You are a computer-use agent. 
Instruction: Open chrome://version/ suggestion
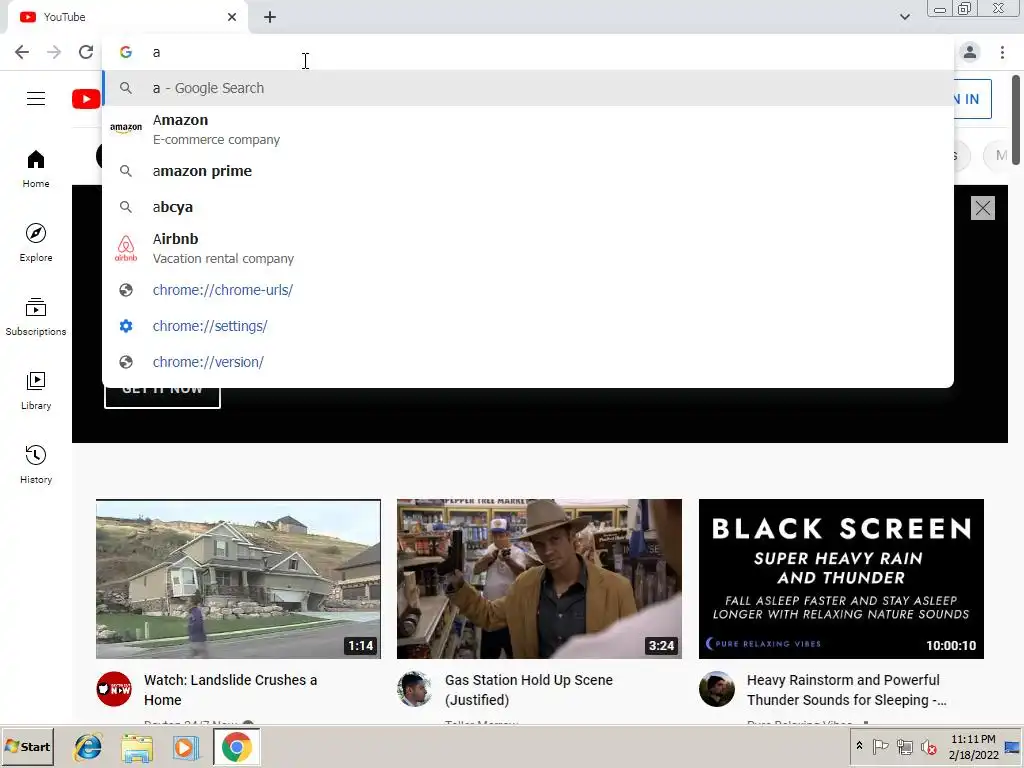coord(528,362)
